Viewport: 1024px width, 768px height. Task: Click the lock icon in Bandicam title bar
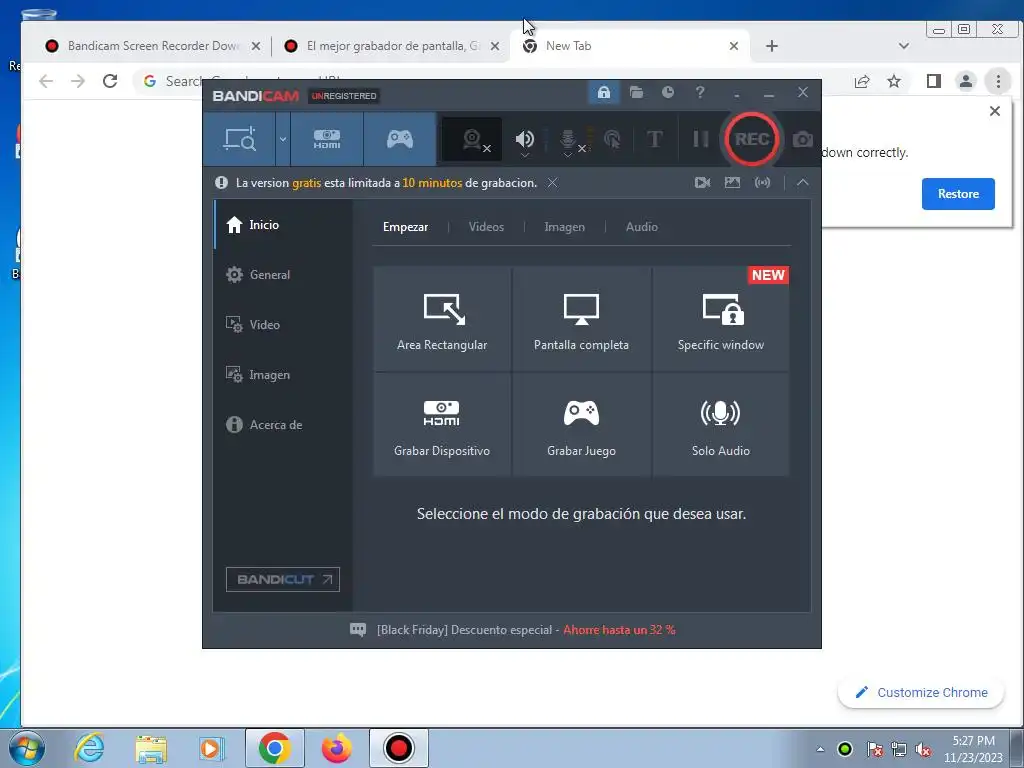[603, 93]
